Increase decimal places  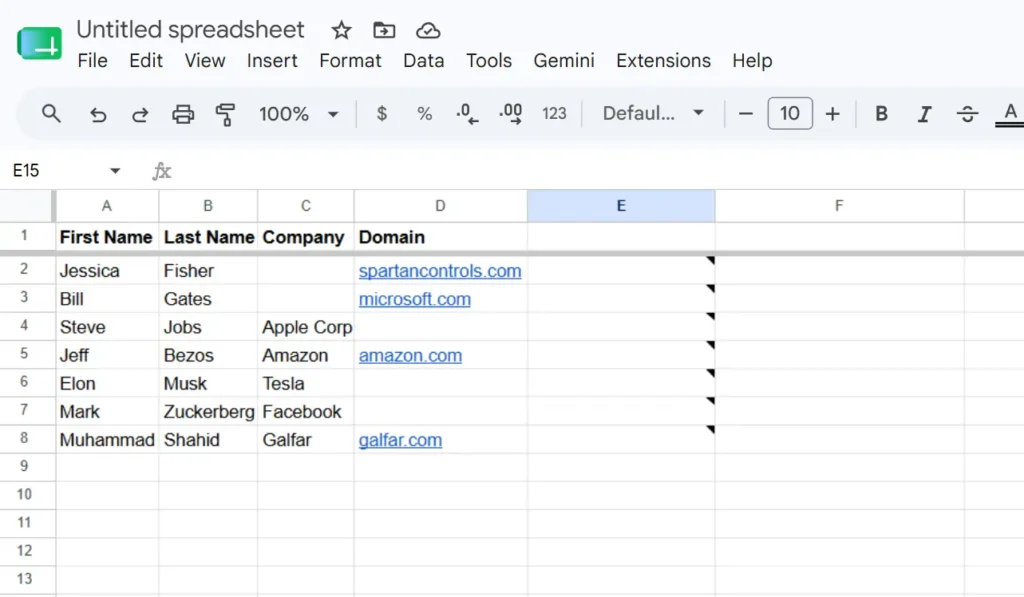[x=510, y=114]
